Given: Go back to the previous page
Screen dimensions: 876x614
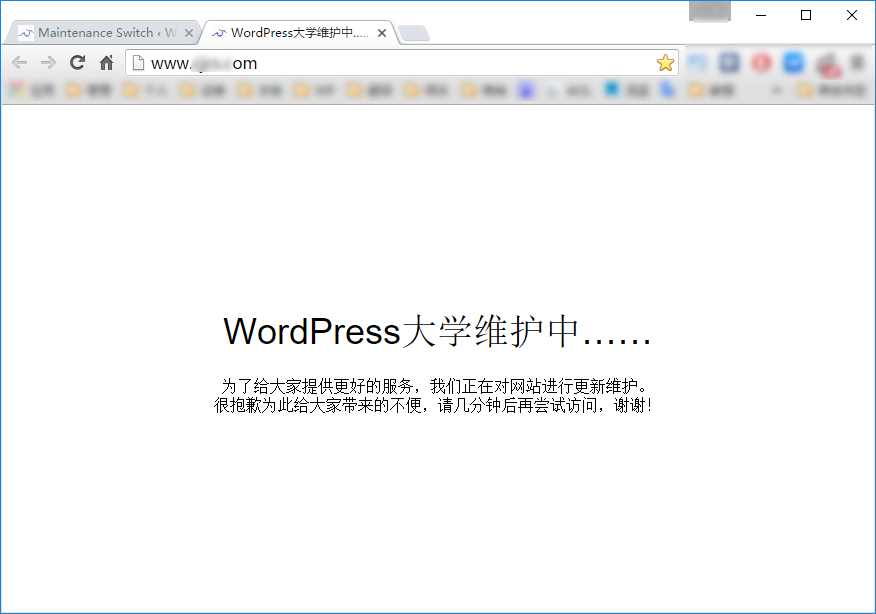Looking at the screenshot, I should click(x=20, y=63).
